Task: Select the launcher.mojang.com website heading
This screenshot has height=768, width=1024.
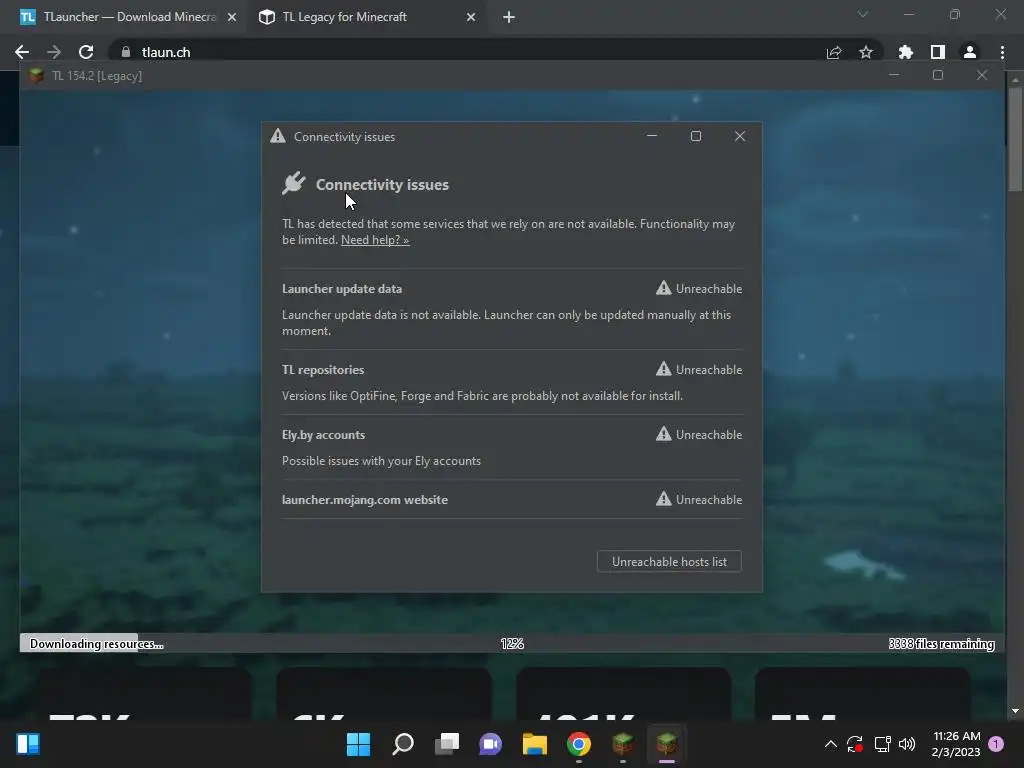Action: [364, 500]
